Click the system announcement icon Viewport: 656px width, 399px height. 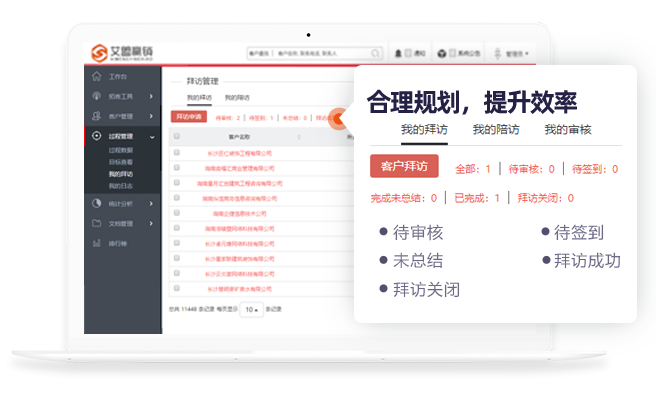pyautogui.click(x=442, y=54)
